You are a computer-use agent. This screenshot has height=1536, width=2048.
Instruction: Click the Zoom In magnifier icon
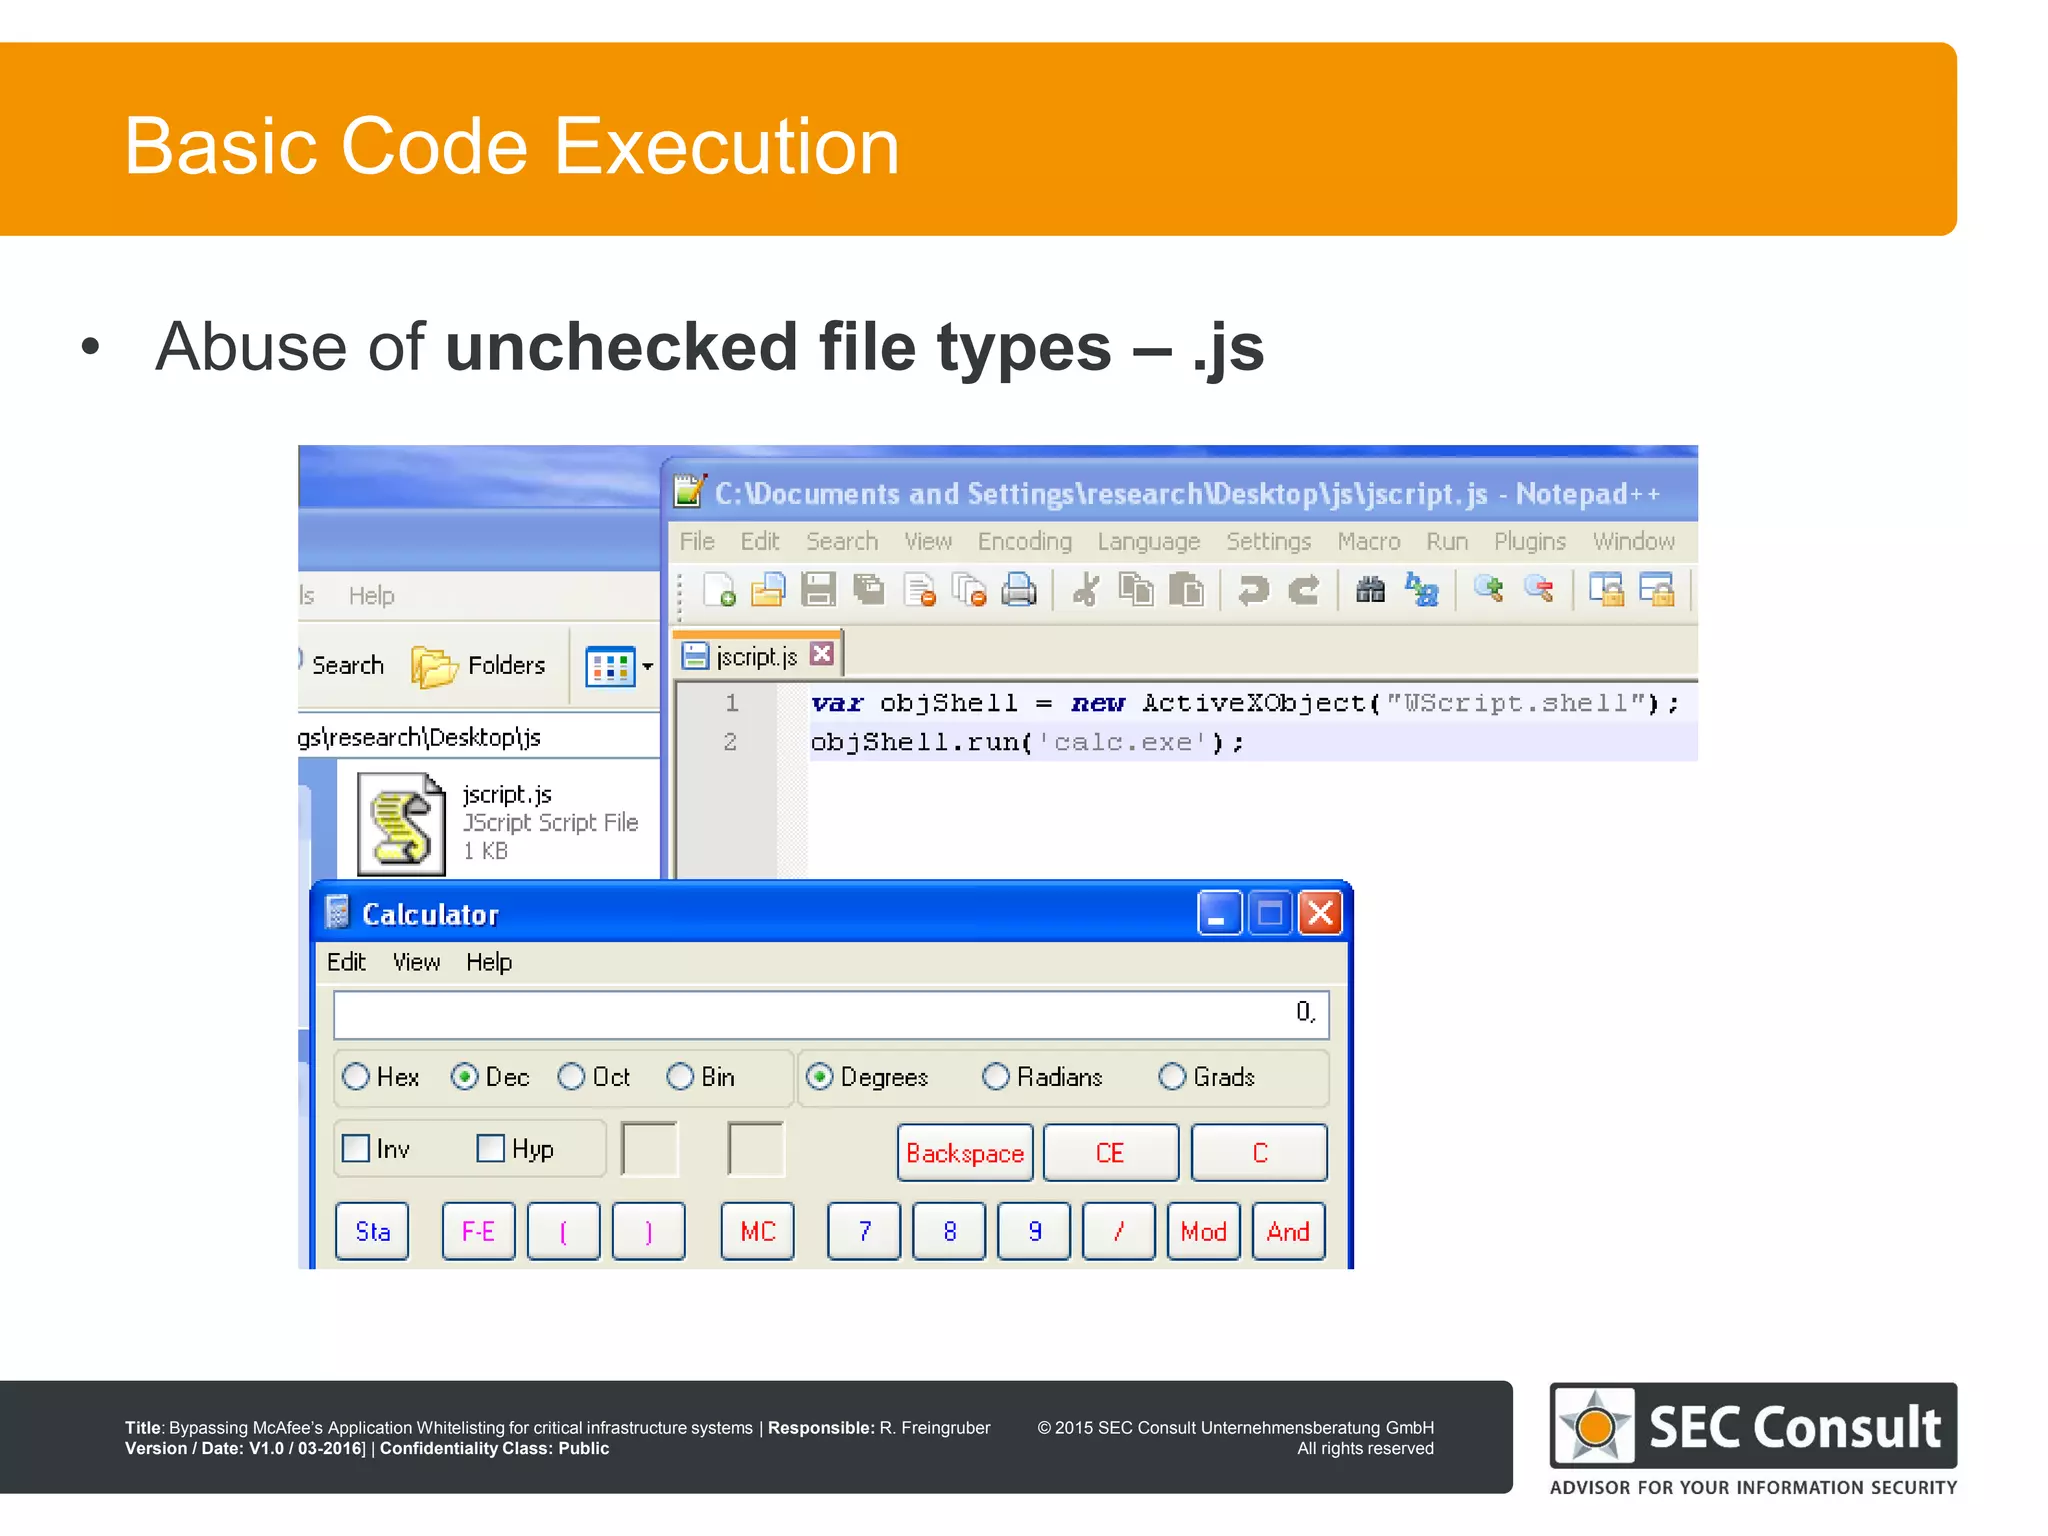pyautogui.click(x=1488, y=590)
